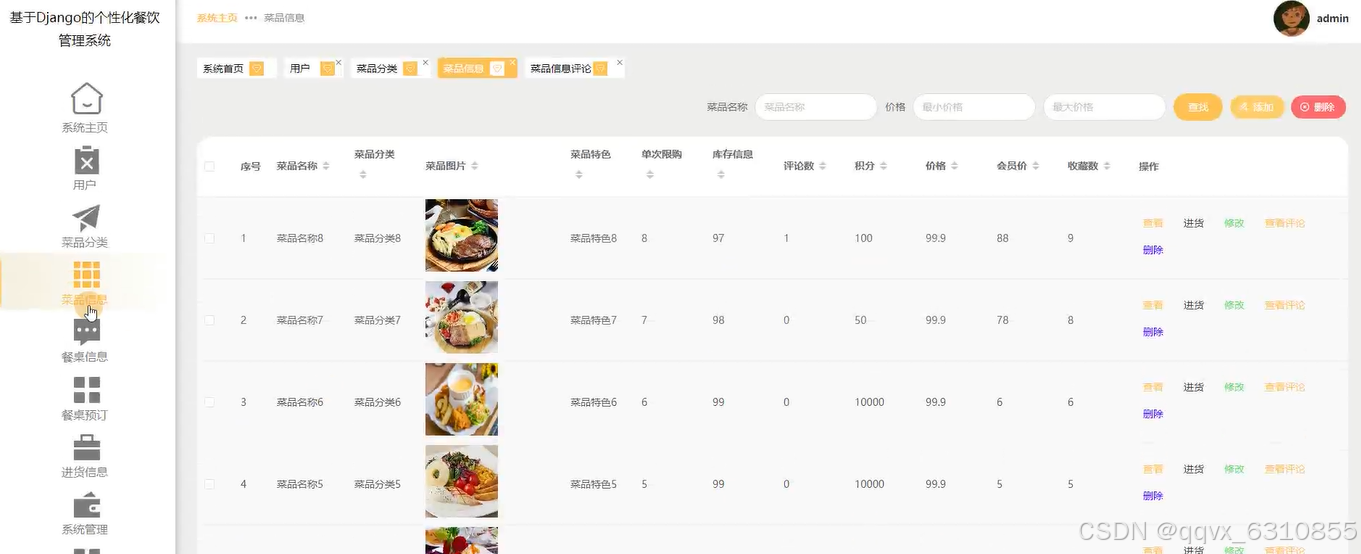Close the 菜品信息 tab

[x=513, y=63]
